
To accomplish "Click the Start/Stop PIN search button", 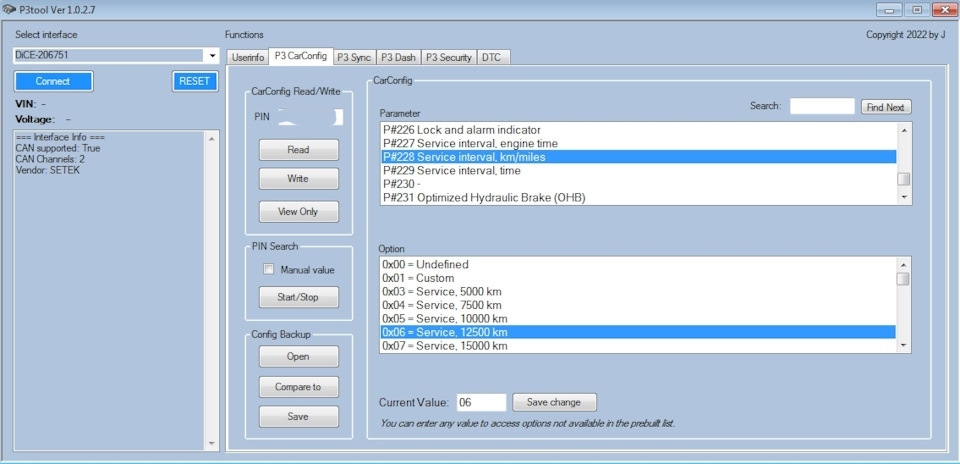I will (298, 297).
